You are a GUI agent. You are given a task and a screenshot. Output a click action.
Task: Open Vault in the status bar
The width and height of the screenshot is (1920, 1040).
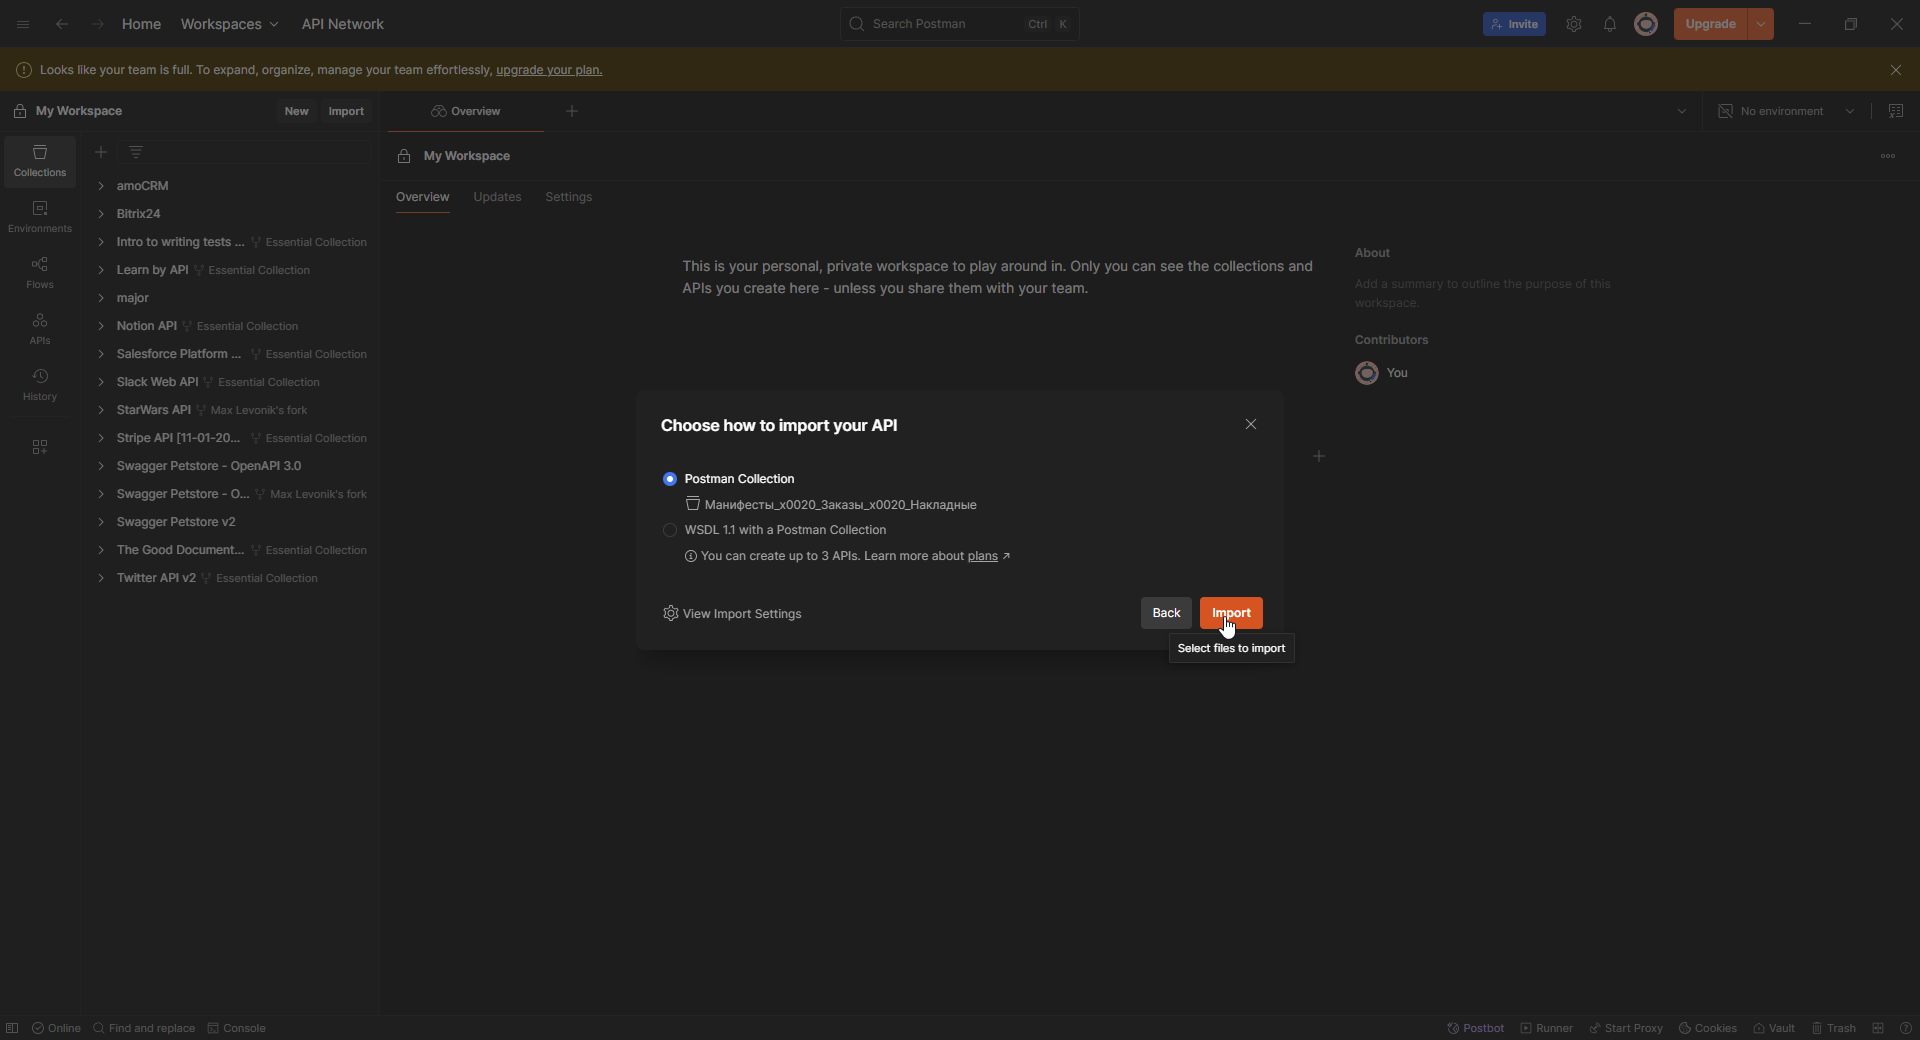(x=1774, y=1028)
